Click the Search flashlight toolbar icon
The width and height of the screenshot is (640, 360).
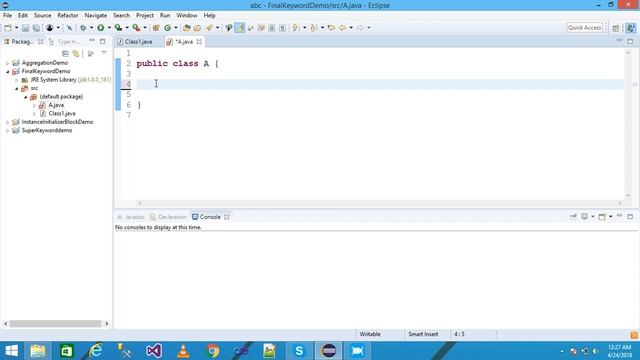(x=209, y=28)
